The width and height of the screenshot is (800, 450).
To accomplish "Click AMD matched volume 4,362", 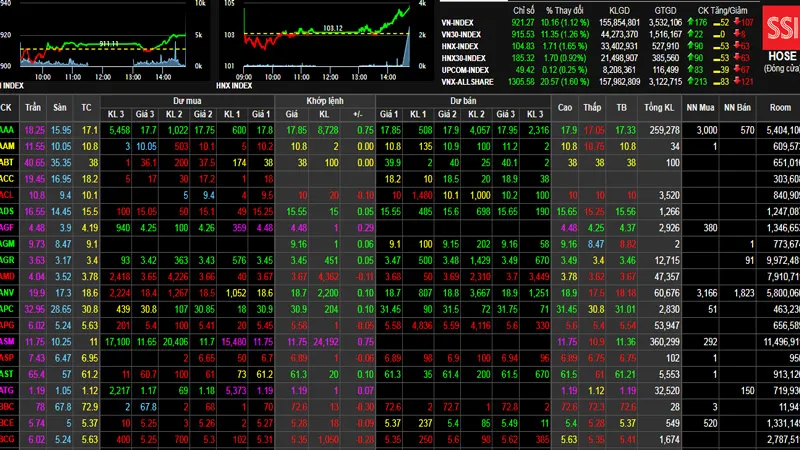I will coord(328,277).
